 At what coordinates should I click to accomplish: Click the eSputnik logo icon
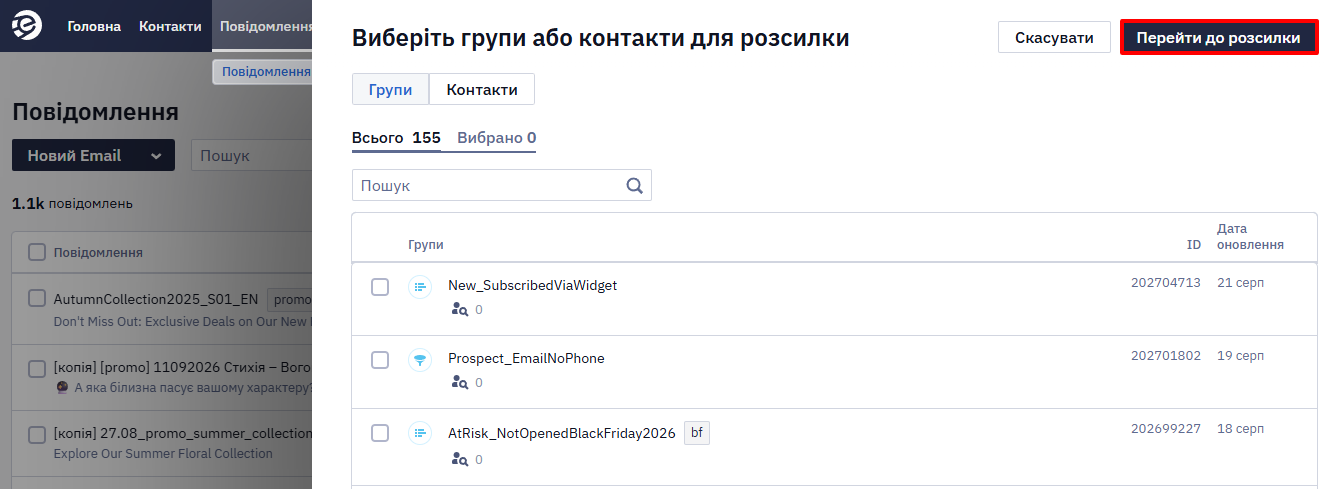(x=27, y=26)
